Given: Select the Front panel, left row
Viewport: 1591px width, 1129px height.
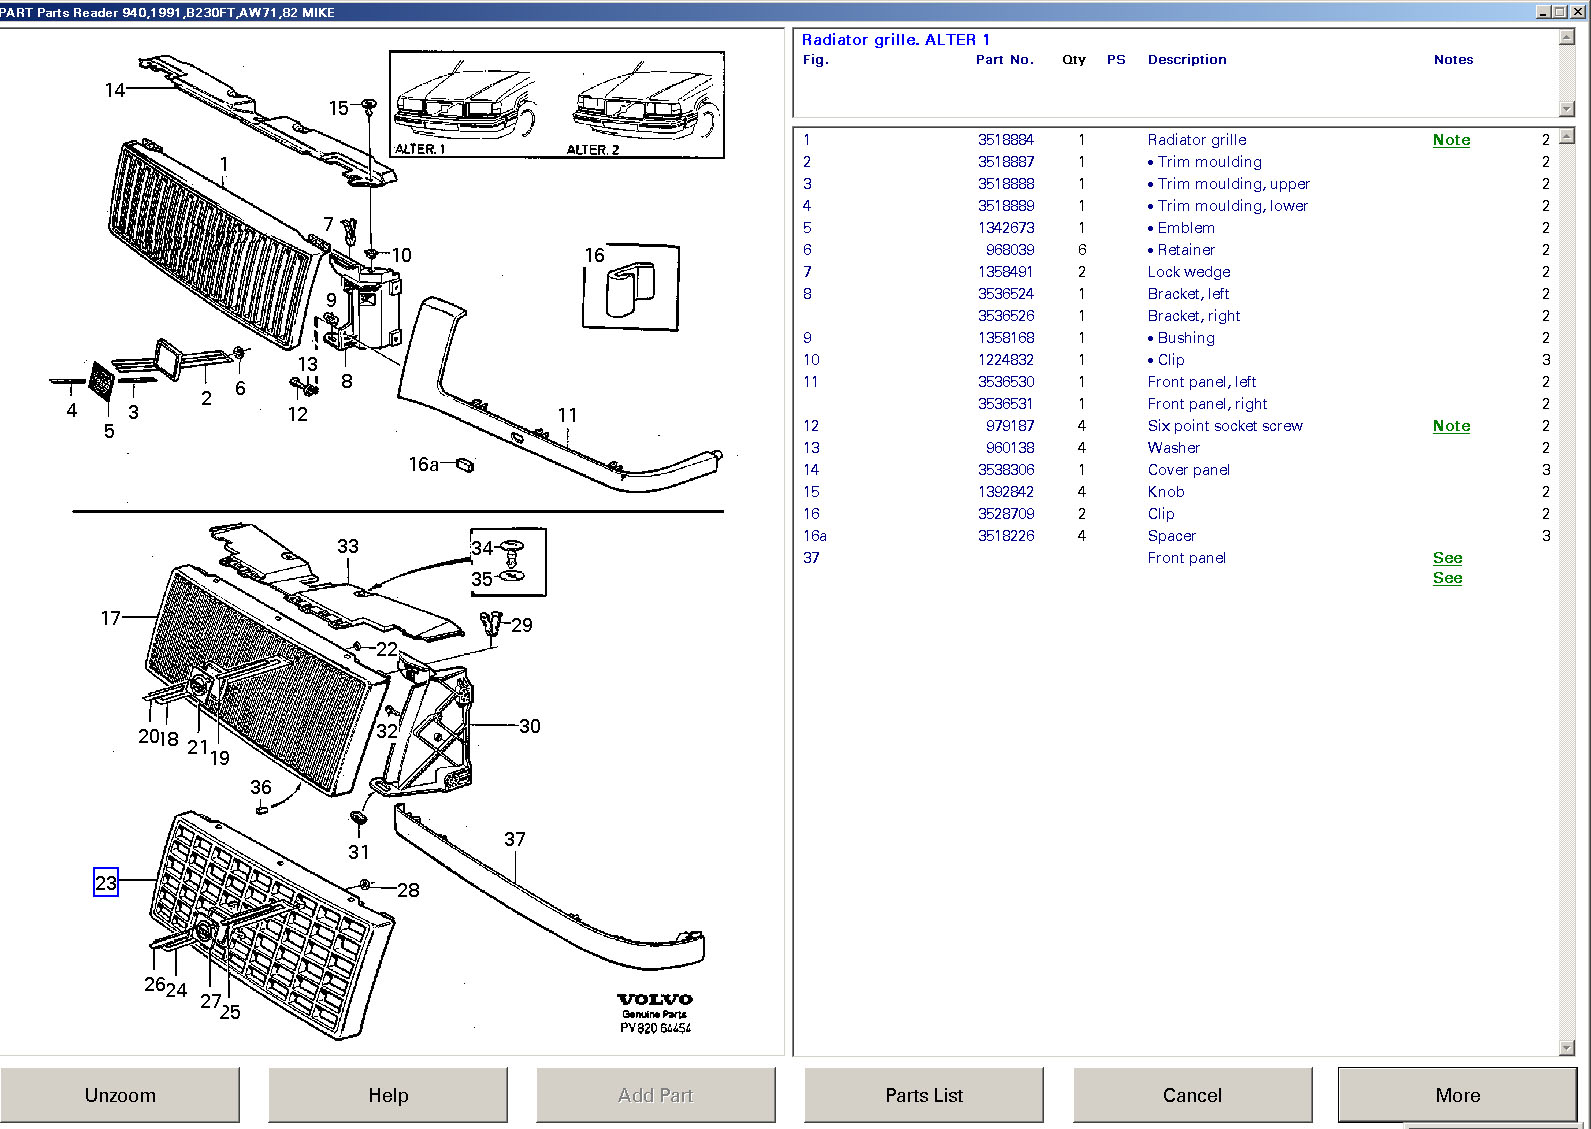Looking at the screenshot, I should coord(1176,382).
